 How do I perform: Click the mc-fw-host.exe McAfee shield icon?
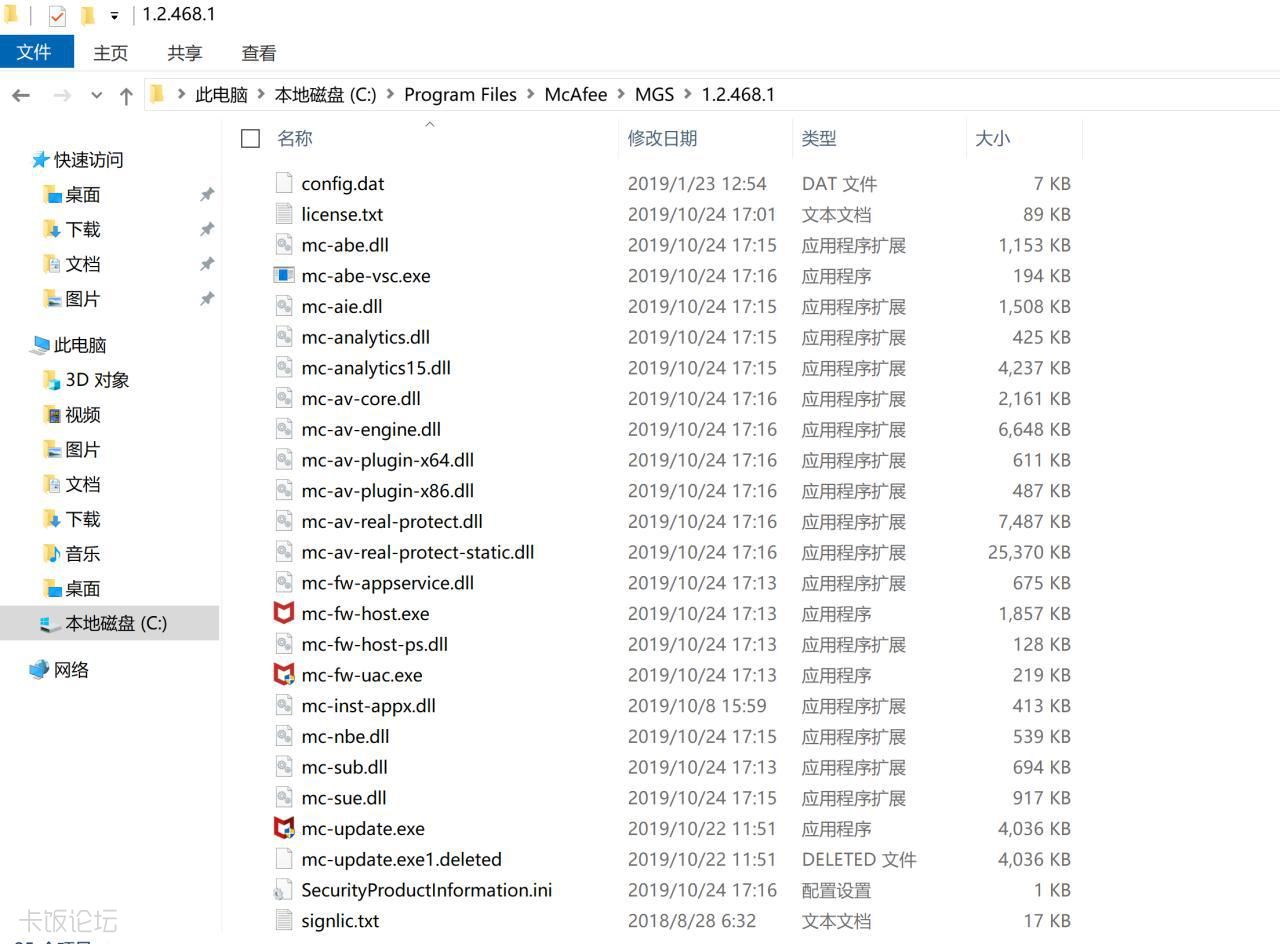click(x=284, y=613)
